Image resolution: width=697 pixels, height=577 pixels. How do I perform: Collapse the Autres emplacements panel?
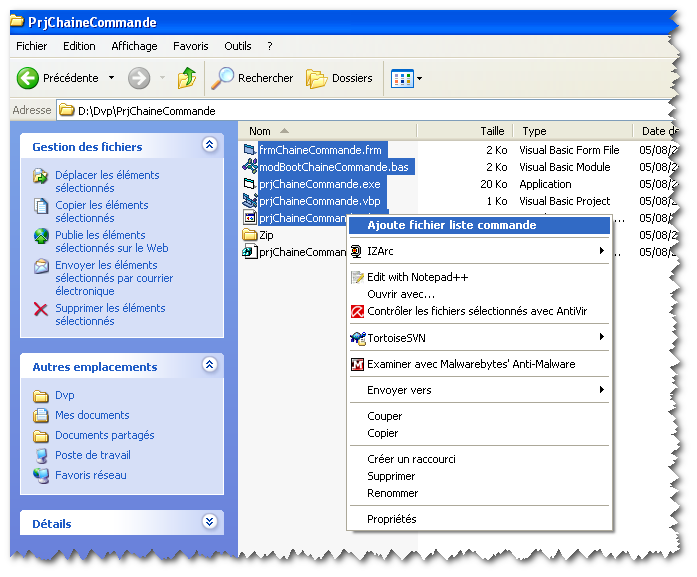pos(209,366)
